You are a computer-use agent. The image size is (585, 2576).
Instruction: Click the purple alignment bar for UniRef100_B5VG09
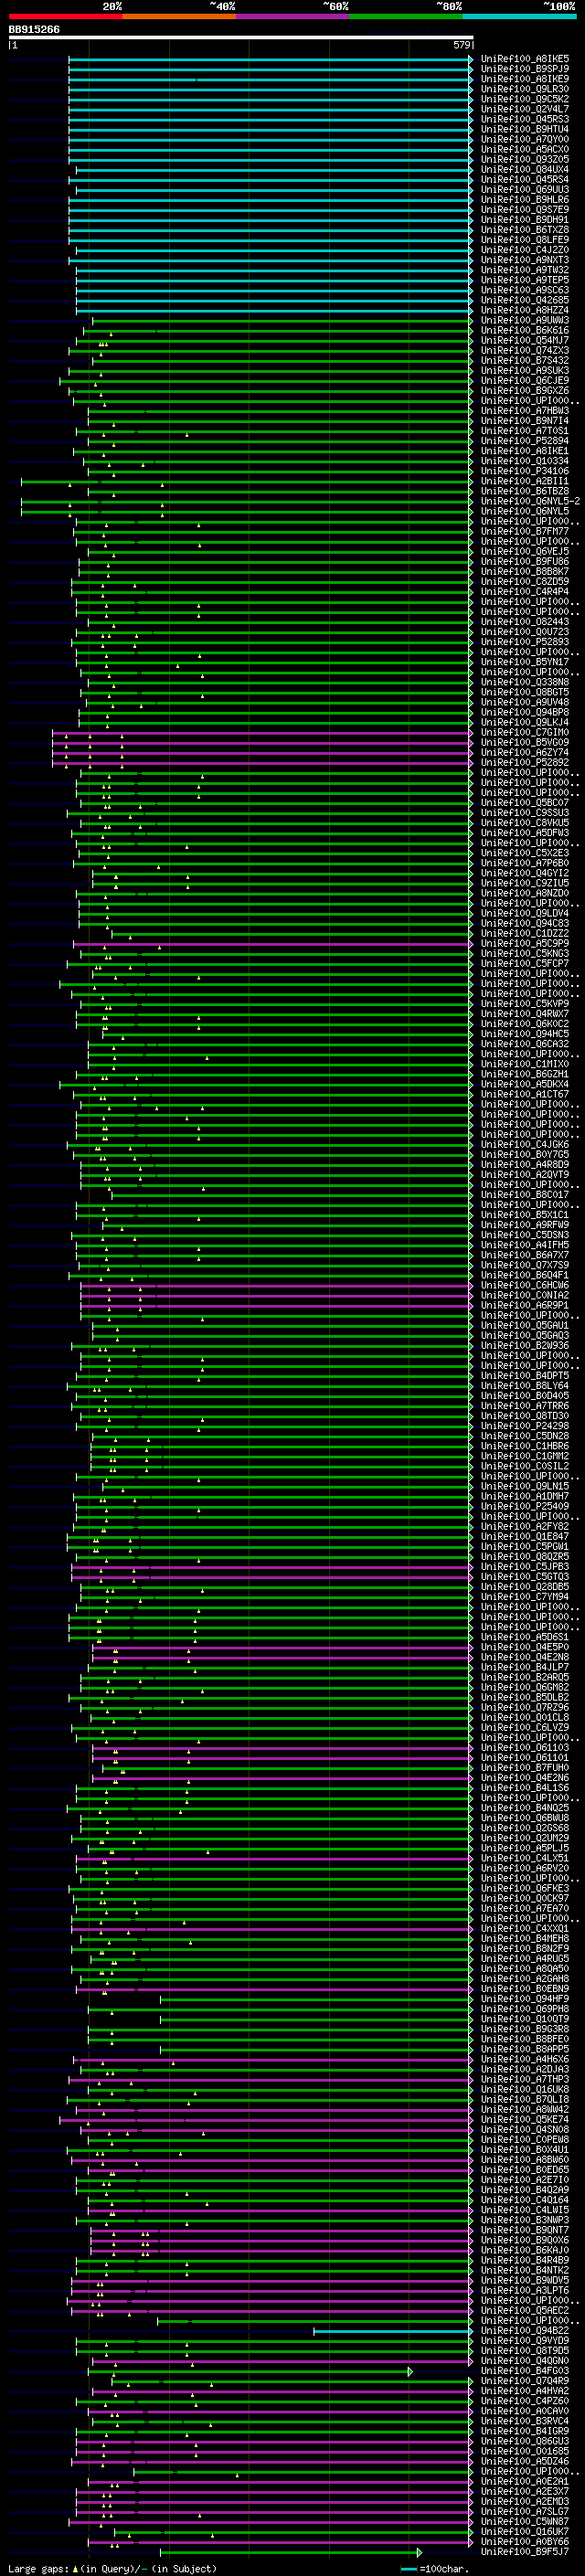pos(262,743)
